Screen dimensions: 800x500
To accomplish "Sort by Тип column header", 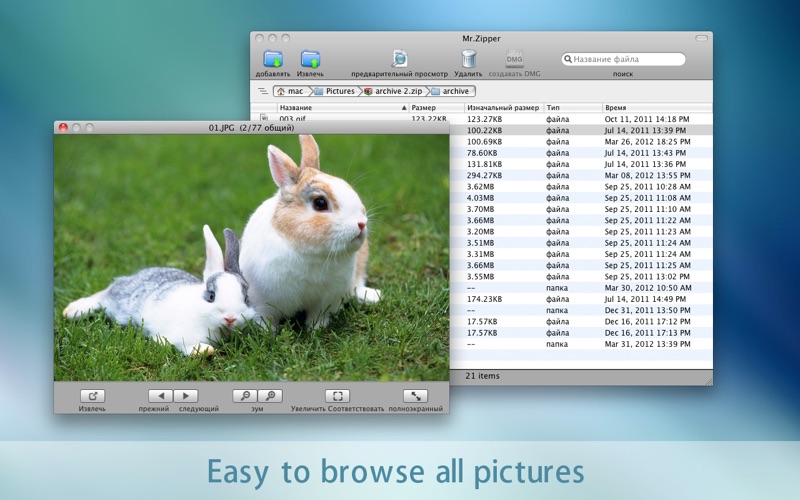I will [573, 108].
